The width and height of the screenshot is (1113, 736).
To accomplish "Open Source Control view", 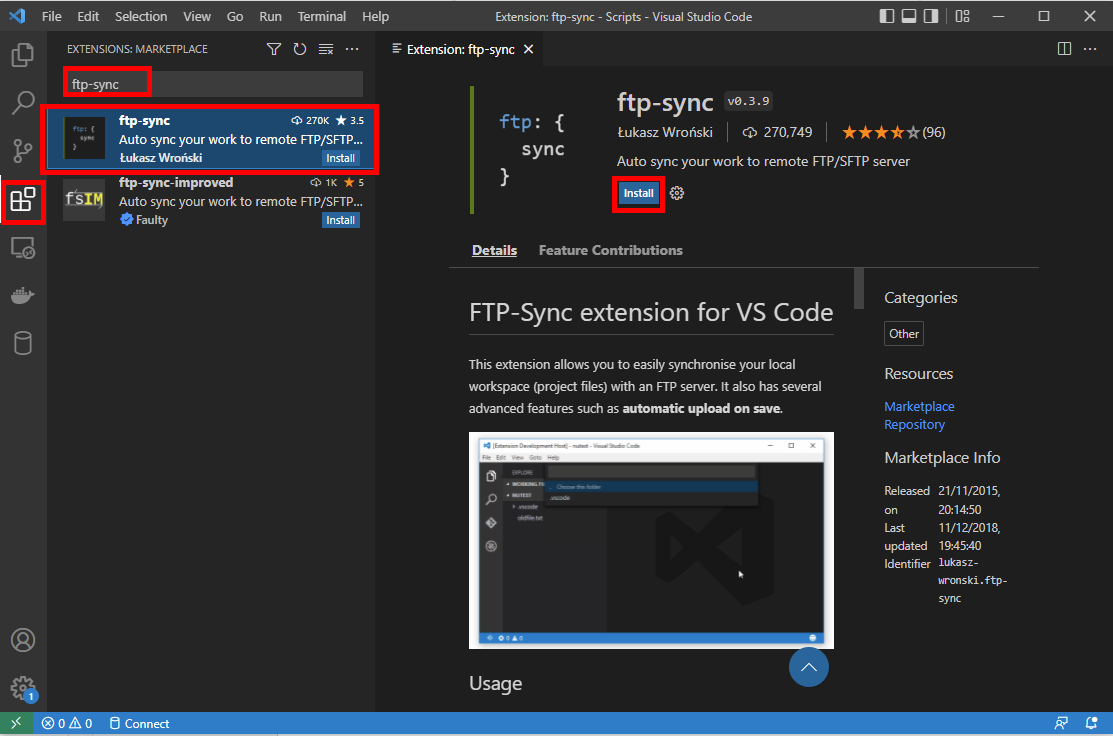I will click(x=22, y=151).
